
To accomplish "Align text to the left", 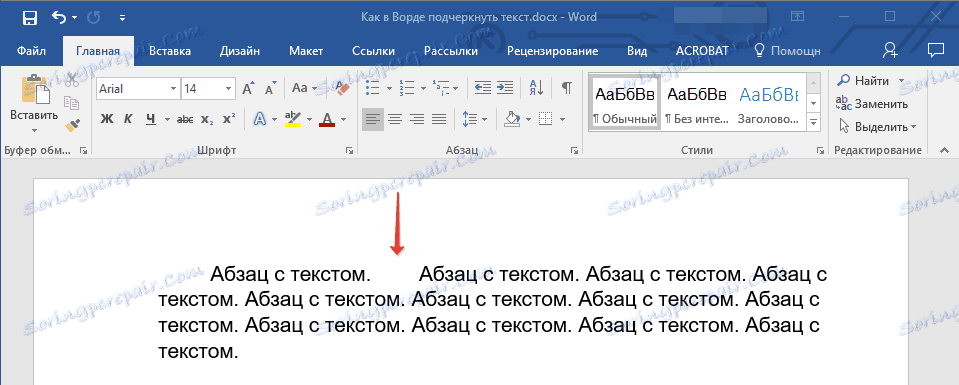I will tap(372, 119).
